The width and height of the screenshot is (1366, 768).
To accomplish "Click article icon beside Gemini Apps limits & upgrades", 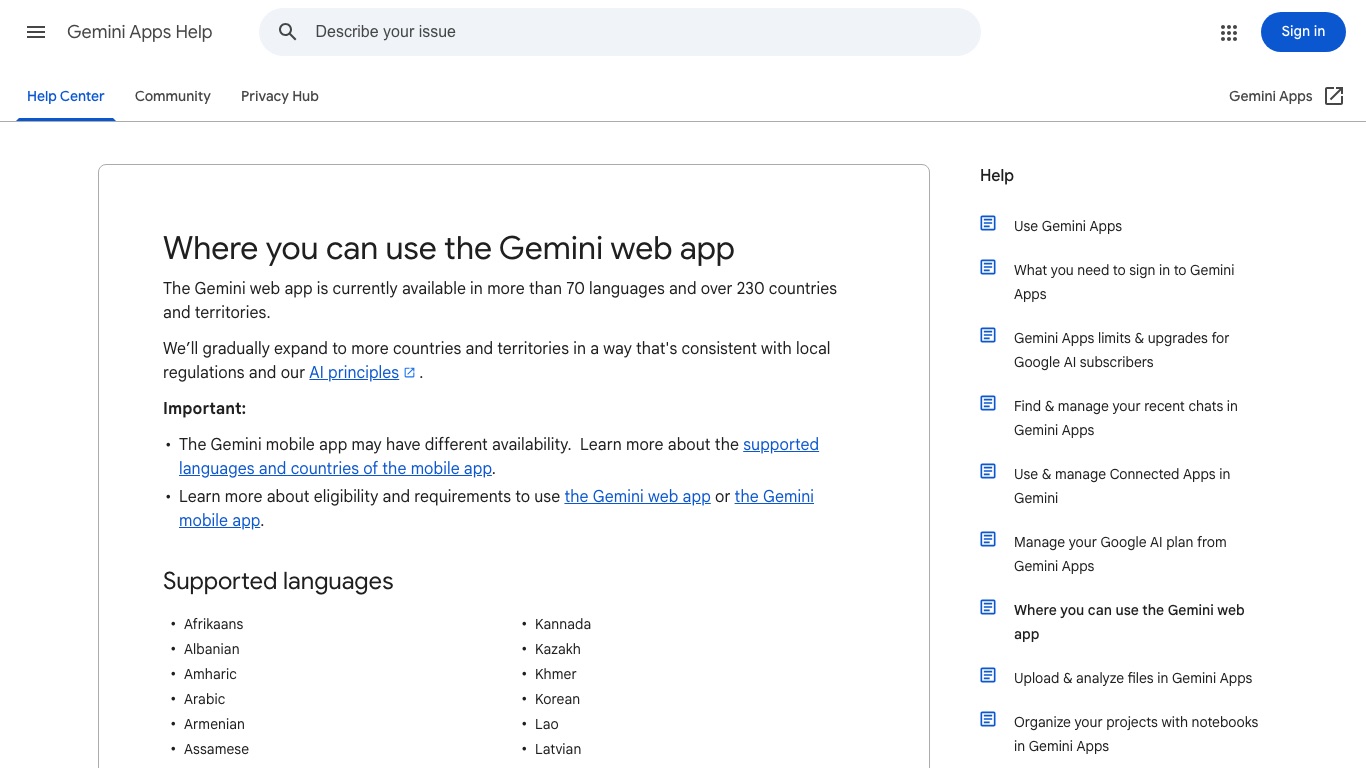I will click(x=988, y=336).
